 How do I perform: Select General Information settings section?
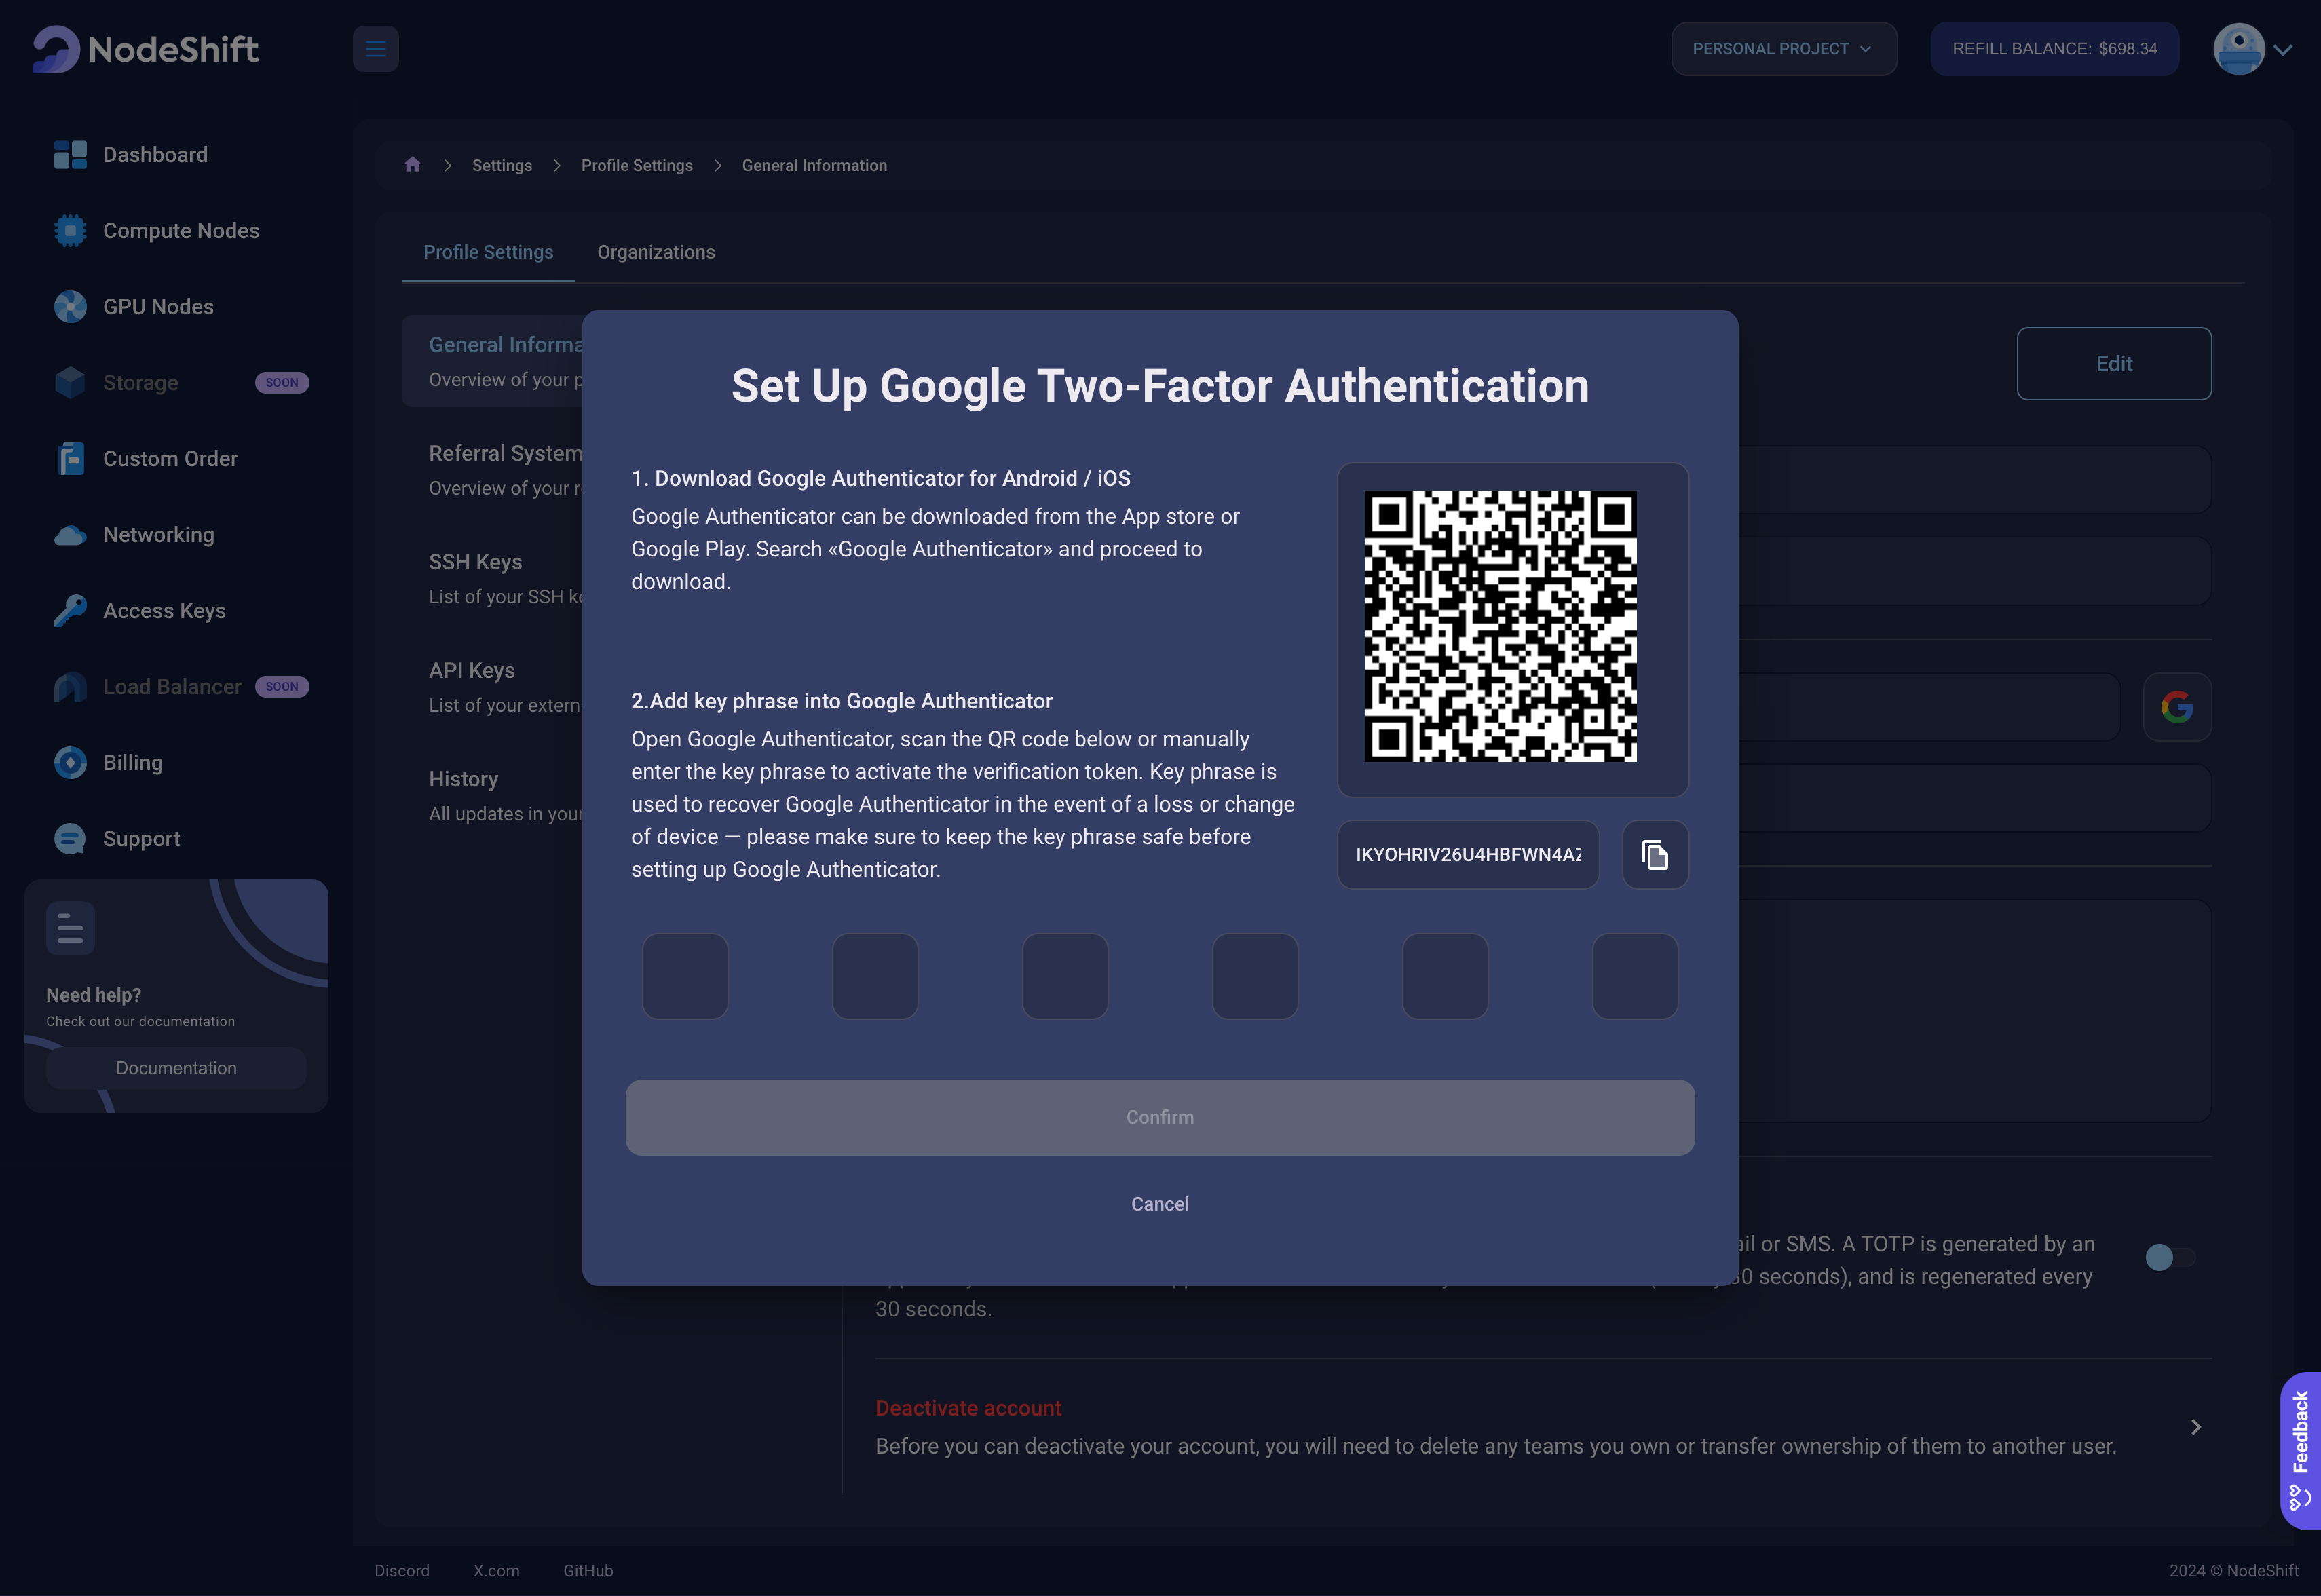[x=492, y=361]
